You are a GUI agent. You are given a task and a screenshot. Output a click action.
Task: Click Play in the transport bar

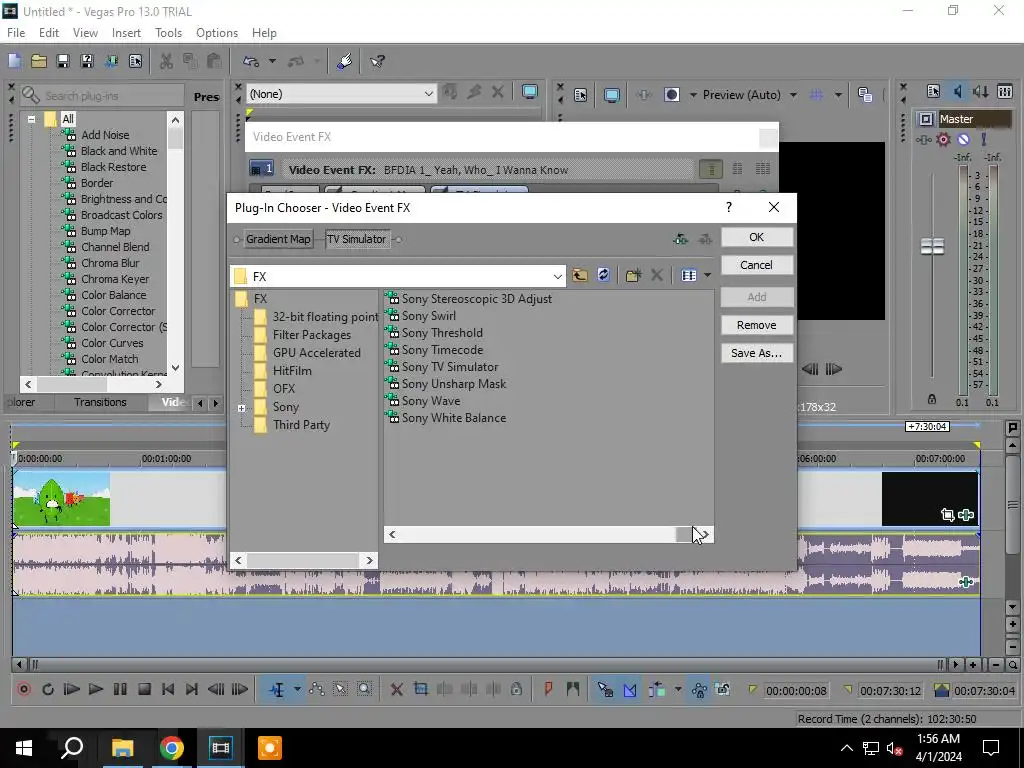(95, 689)
